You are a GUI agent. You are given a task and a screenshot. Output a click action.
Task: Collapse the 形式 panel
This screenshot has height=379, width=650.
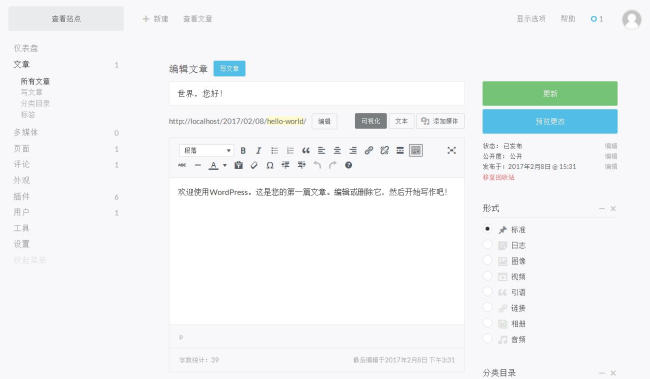click(x=601, y=209)
